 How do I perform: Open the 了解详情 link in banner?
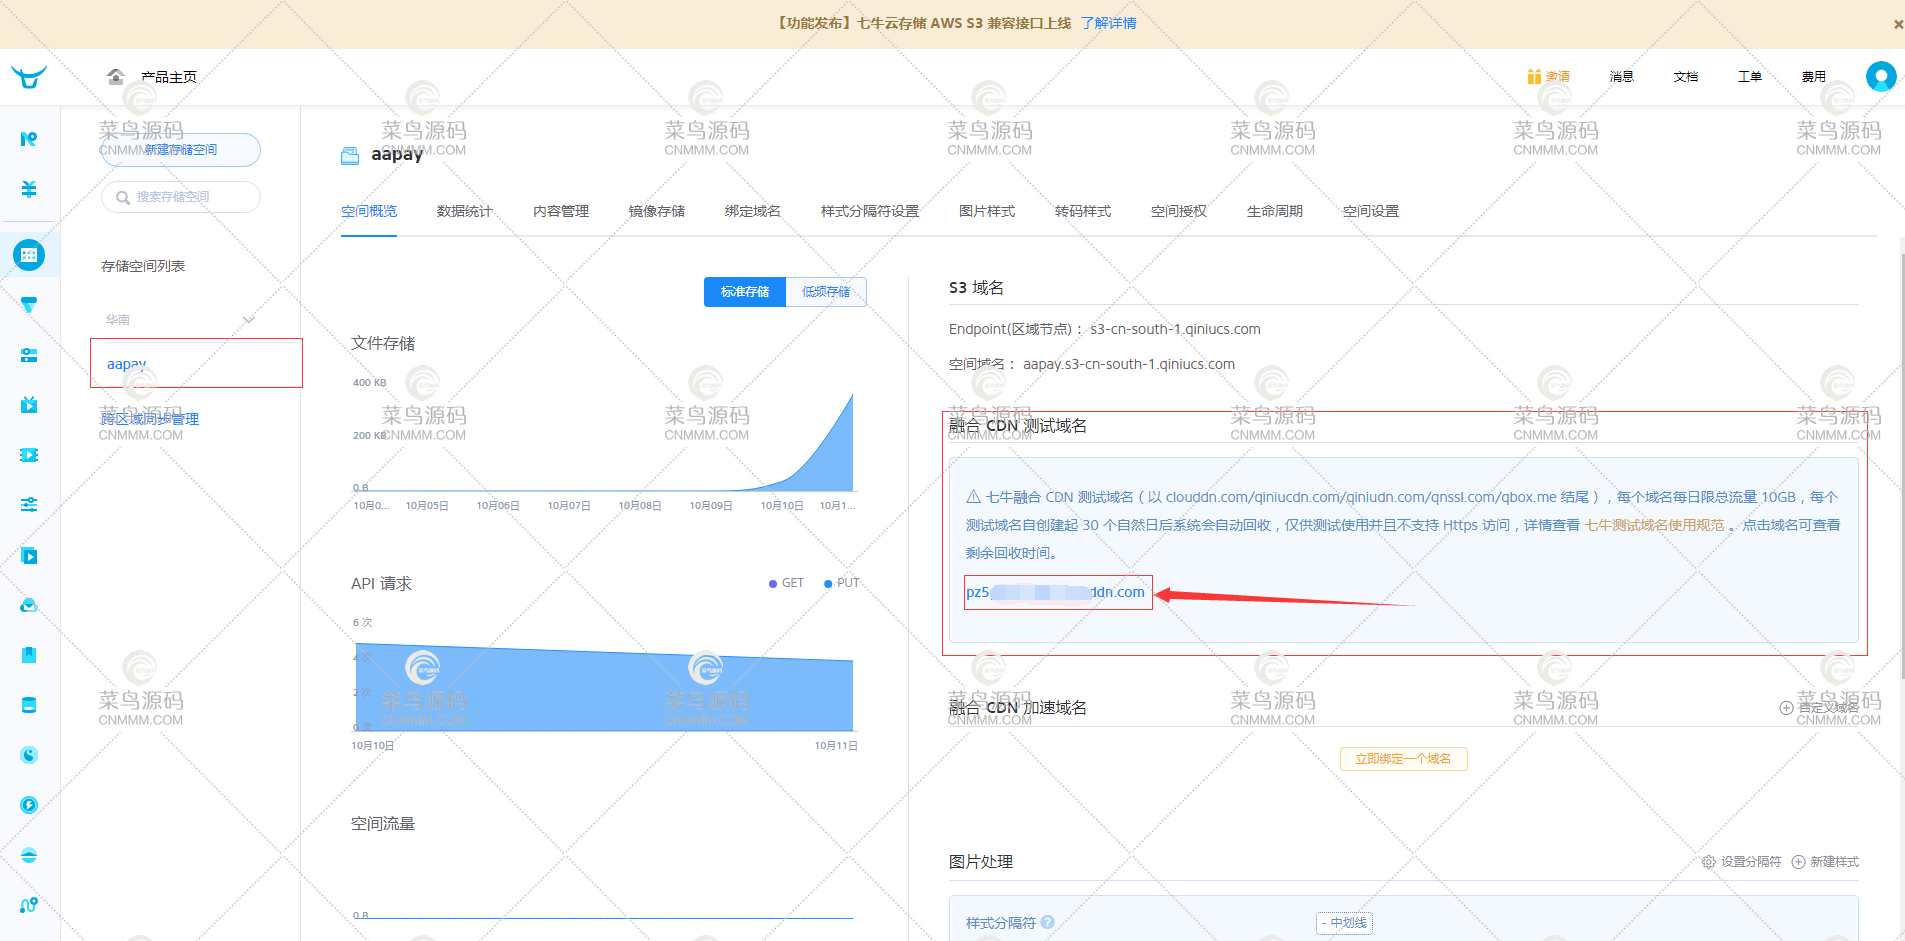click(1109, 23)
